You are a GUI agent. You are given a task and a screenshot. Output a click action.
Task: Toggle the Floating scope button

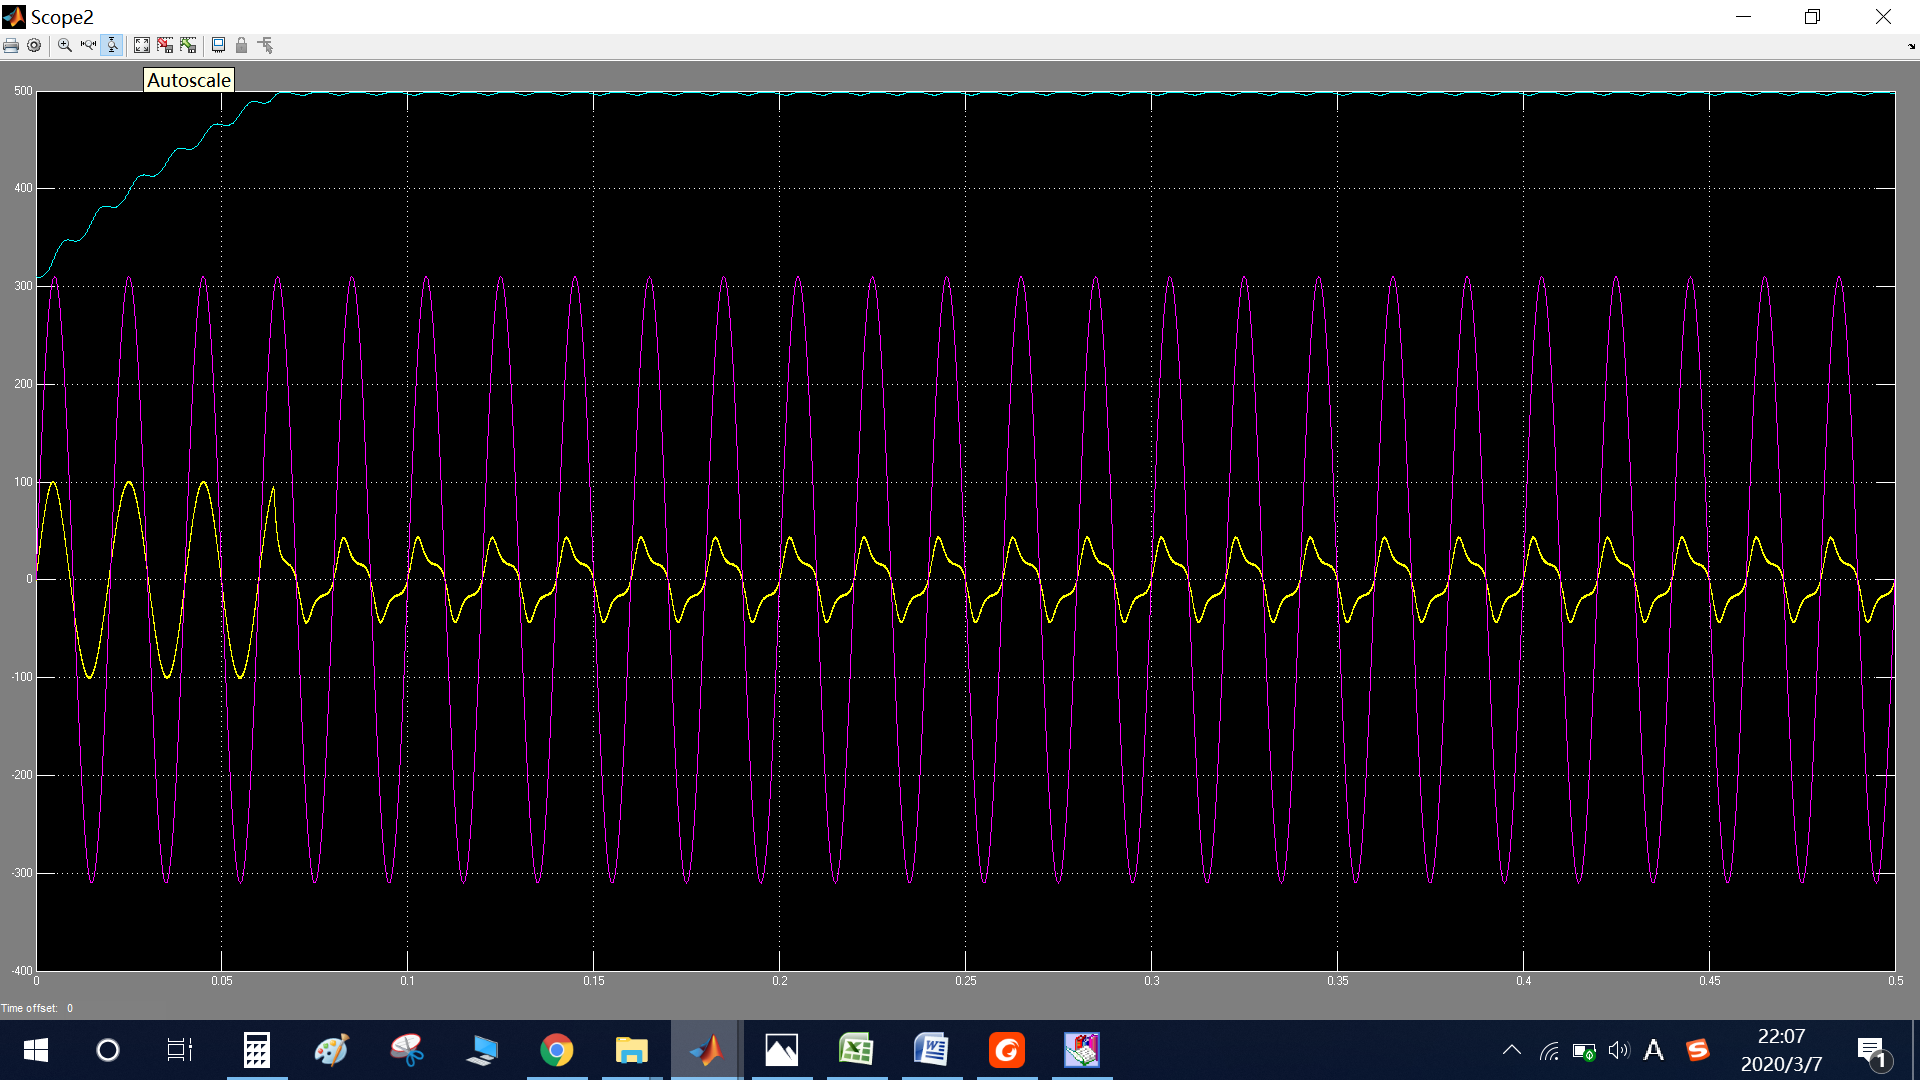click(218, 45)
